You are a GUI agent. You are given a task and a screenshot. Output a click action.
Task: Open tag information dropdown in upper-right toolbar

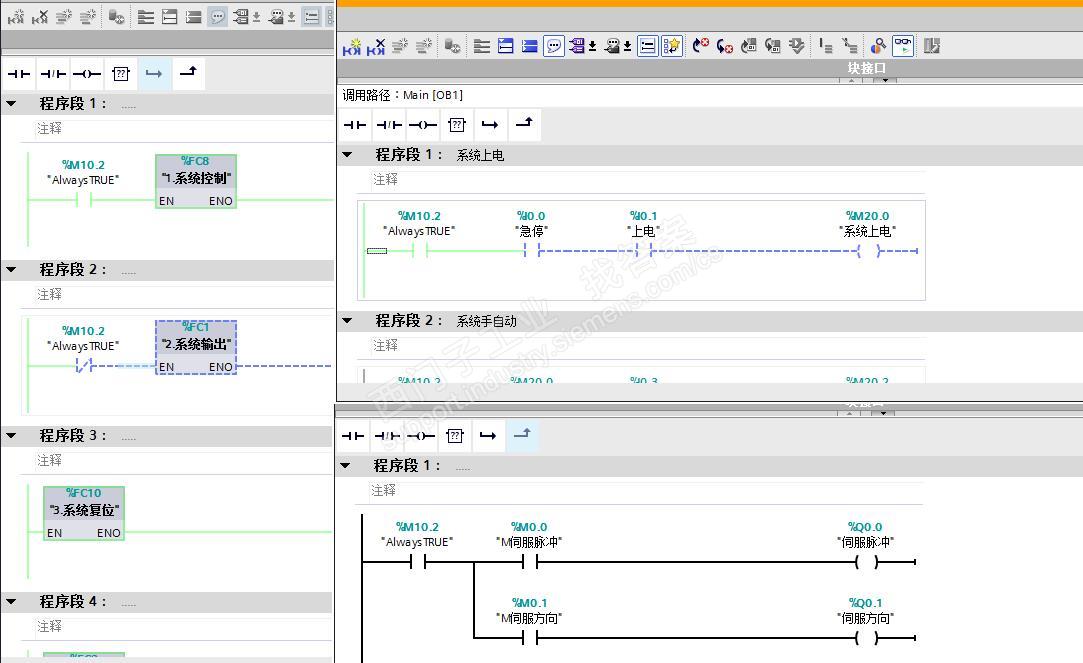coord(627,47)
